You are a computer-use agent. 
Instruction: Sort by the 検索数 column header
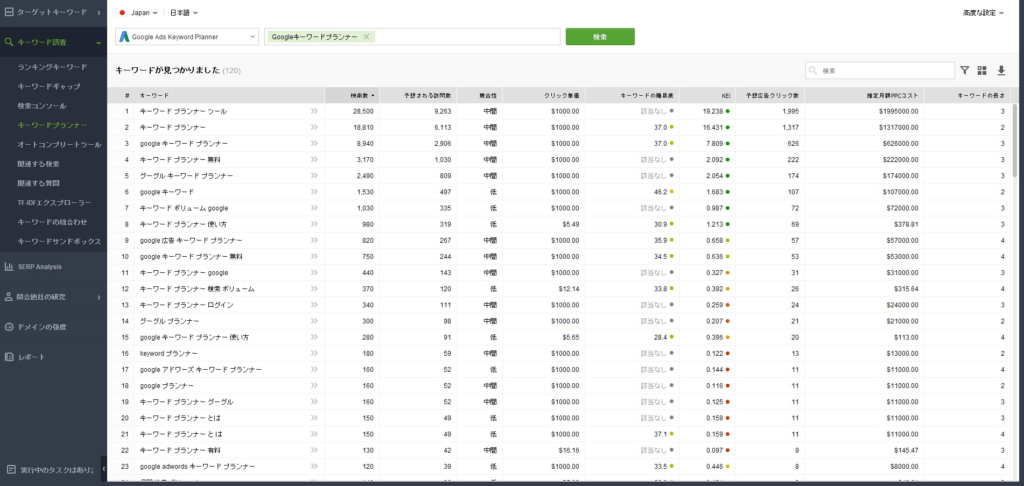pyautogui.click(x=352, y=95)
